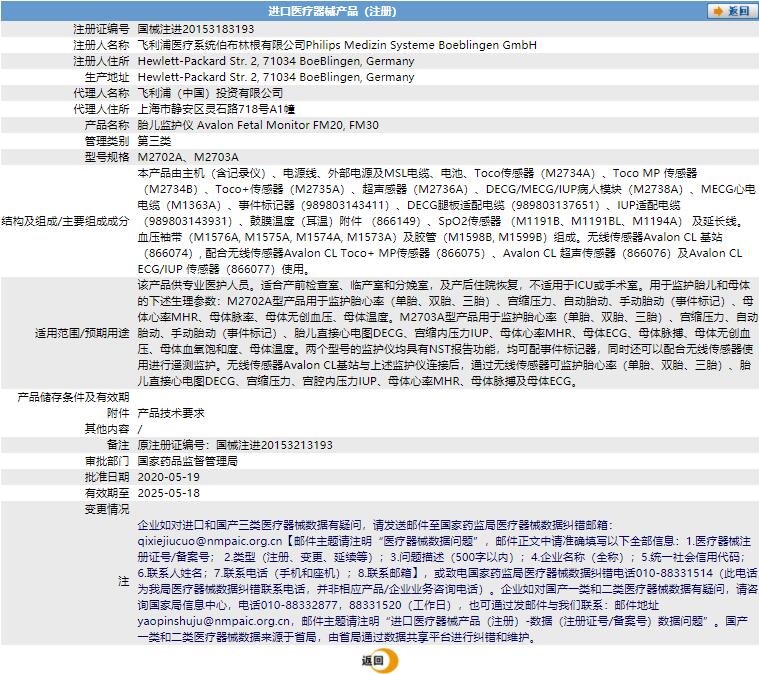Click the 注册人住所 address value
This screenshot has height=674, width=759.
[x=276, y=61]
